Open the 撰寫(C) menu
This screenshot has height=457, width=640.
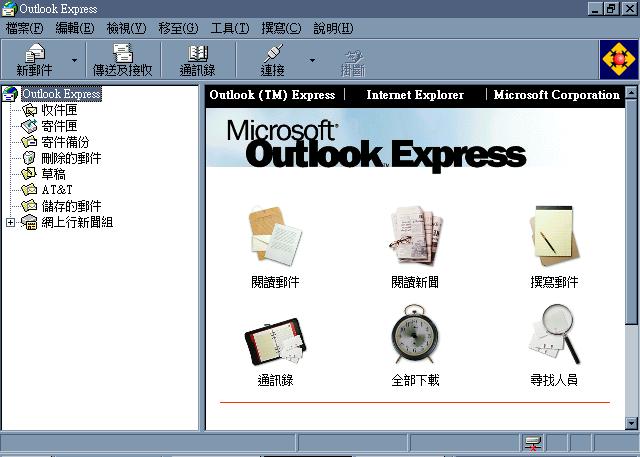[281, 28]
